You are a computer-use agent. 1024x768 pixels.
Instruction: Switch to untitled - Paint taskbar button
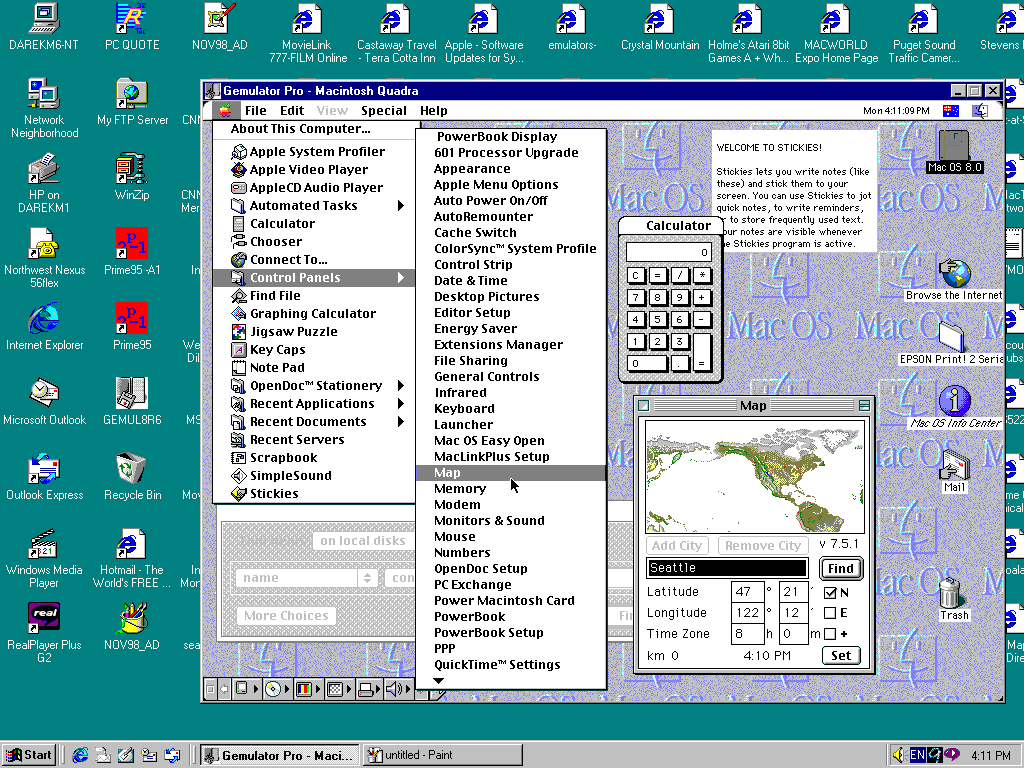pyautogui.click(x=443, y=755)
